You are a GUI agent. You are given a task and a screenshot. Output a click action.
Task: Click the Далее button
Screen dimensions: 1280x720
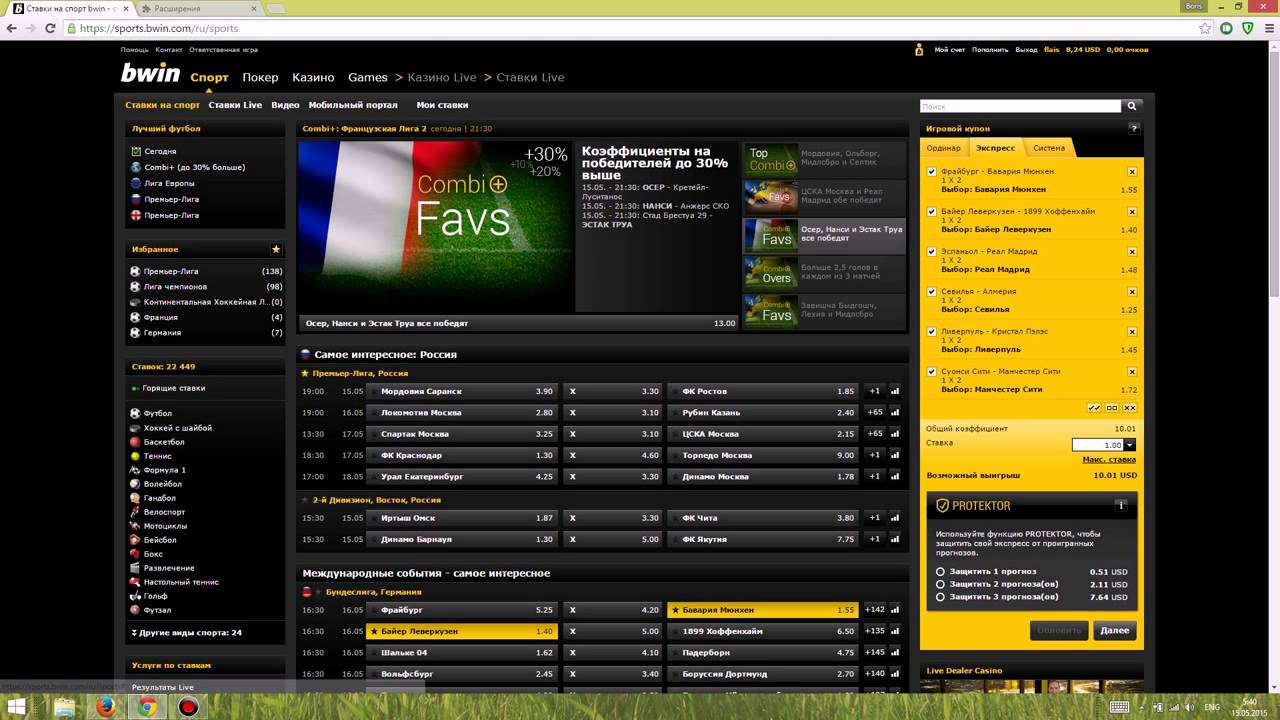(x=1114, y=631)
